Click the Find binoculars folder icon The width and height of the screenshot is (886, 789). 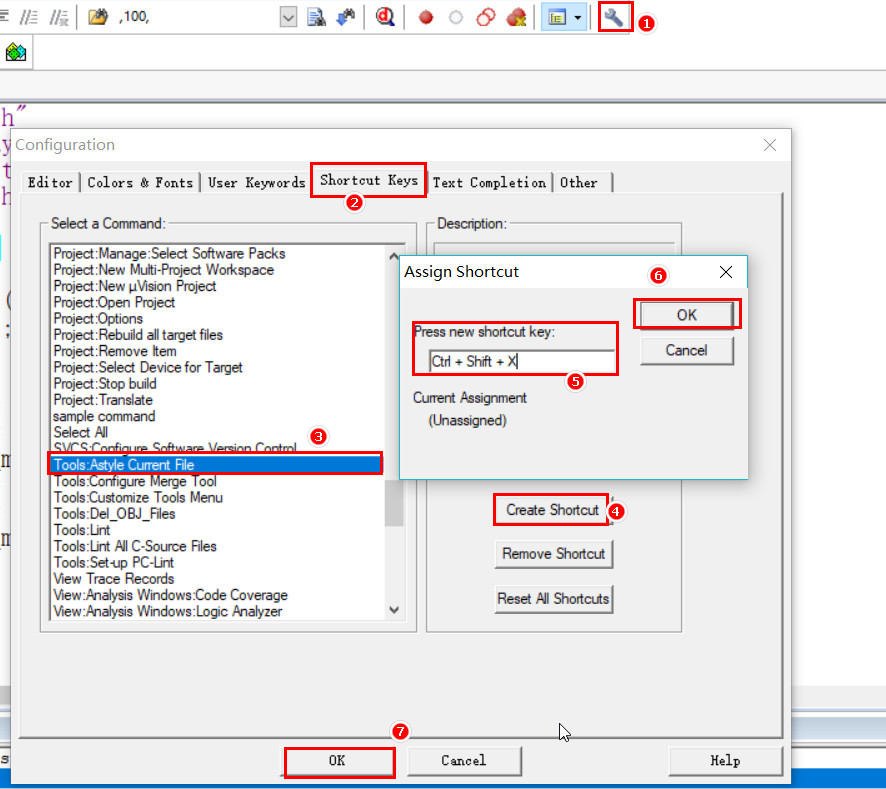[98, 17]
